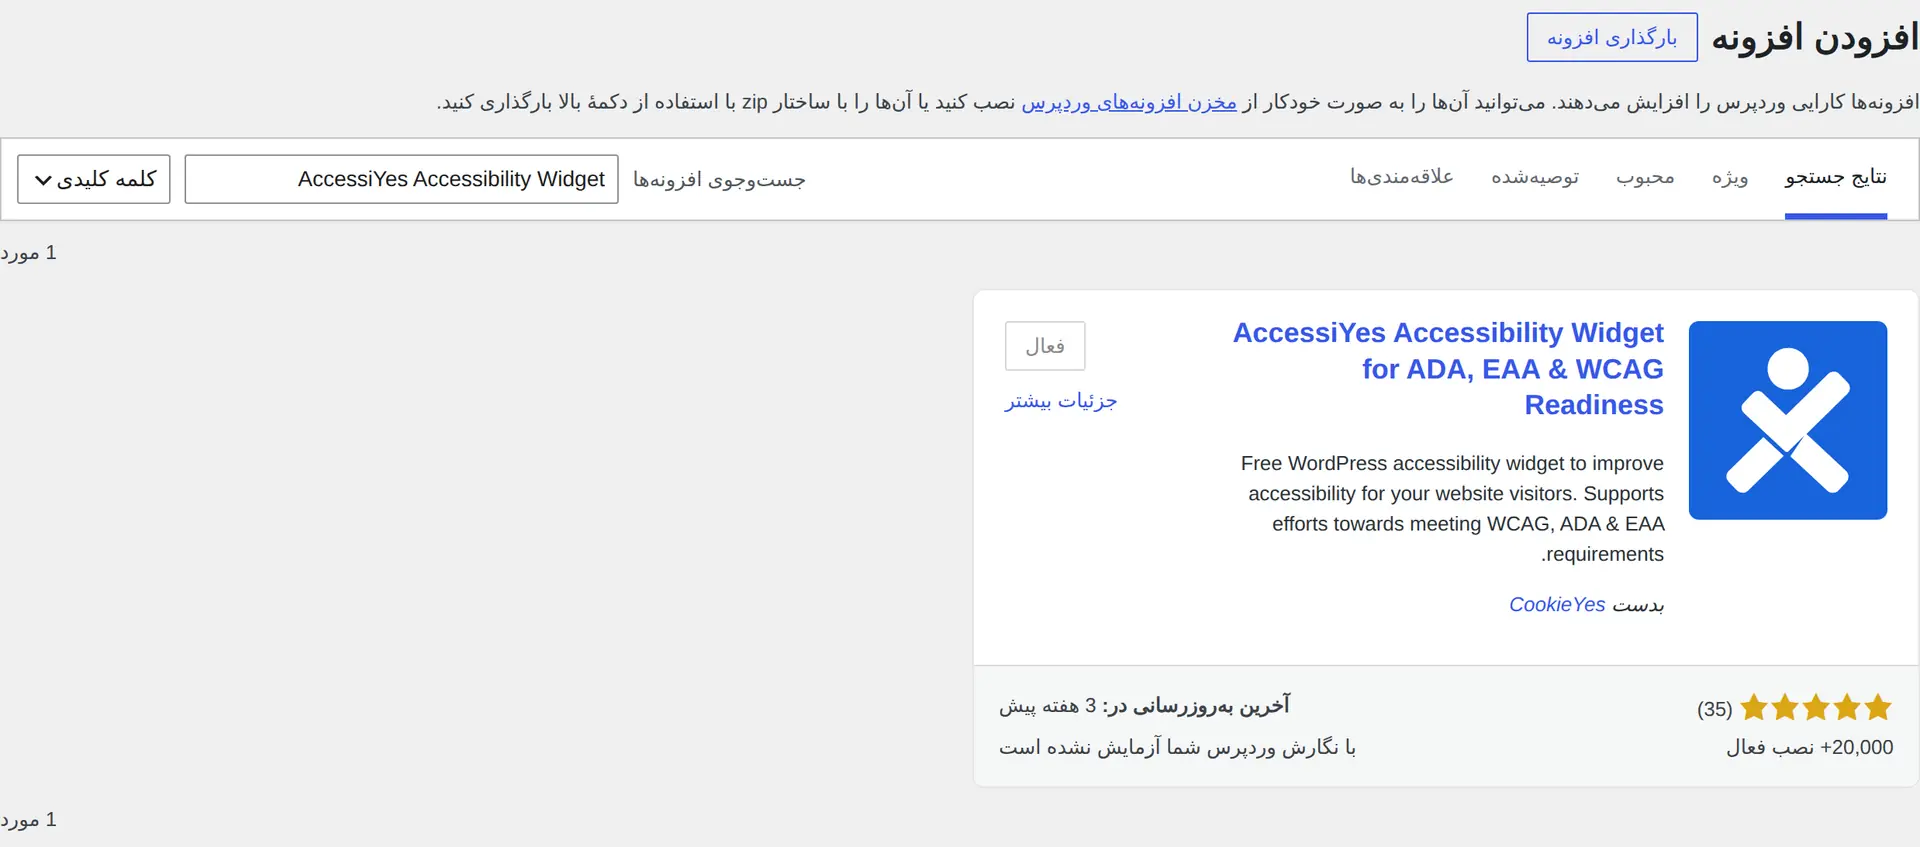Click the AccessiYes plugin icon thumbnail

point(1787,420)
